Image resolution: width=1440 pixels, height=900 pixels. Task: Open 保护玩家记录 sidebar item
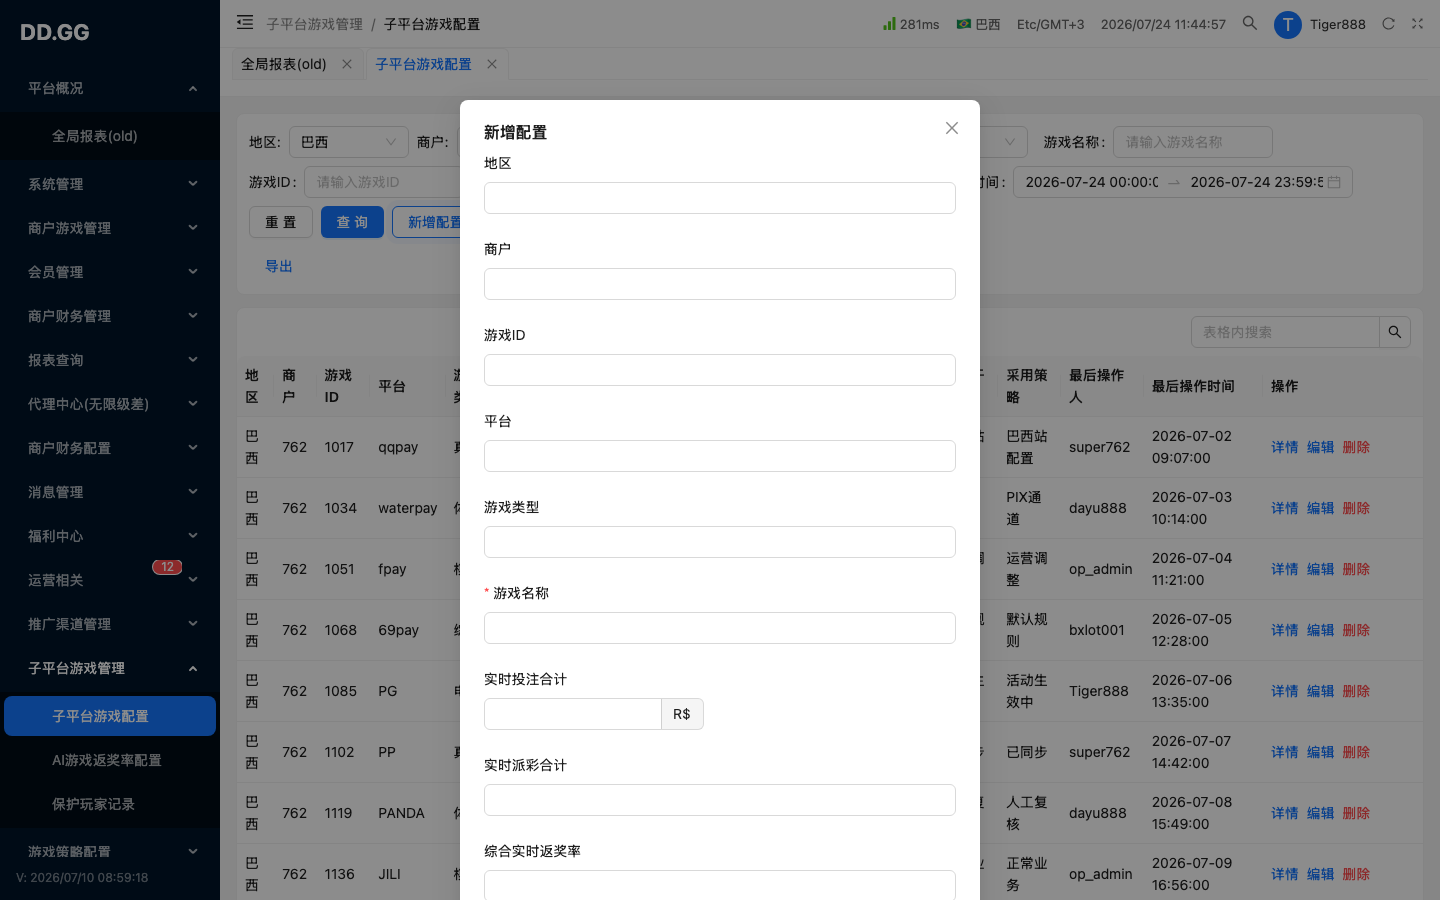click(110, 804)
